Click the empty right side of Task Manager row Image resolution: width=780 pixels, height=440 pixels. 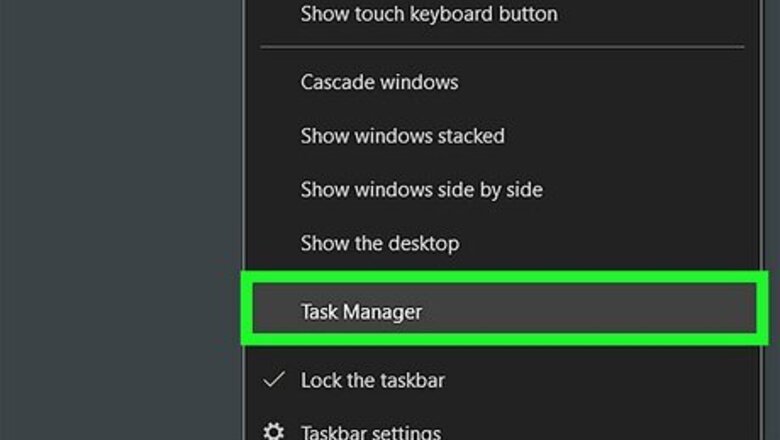pos(620,312)
